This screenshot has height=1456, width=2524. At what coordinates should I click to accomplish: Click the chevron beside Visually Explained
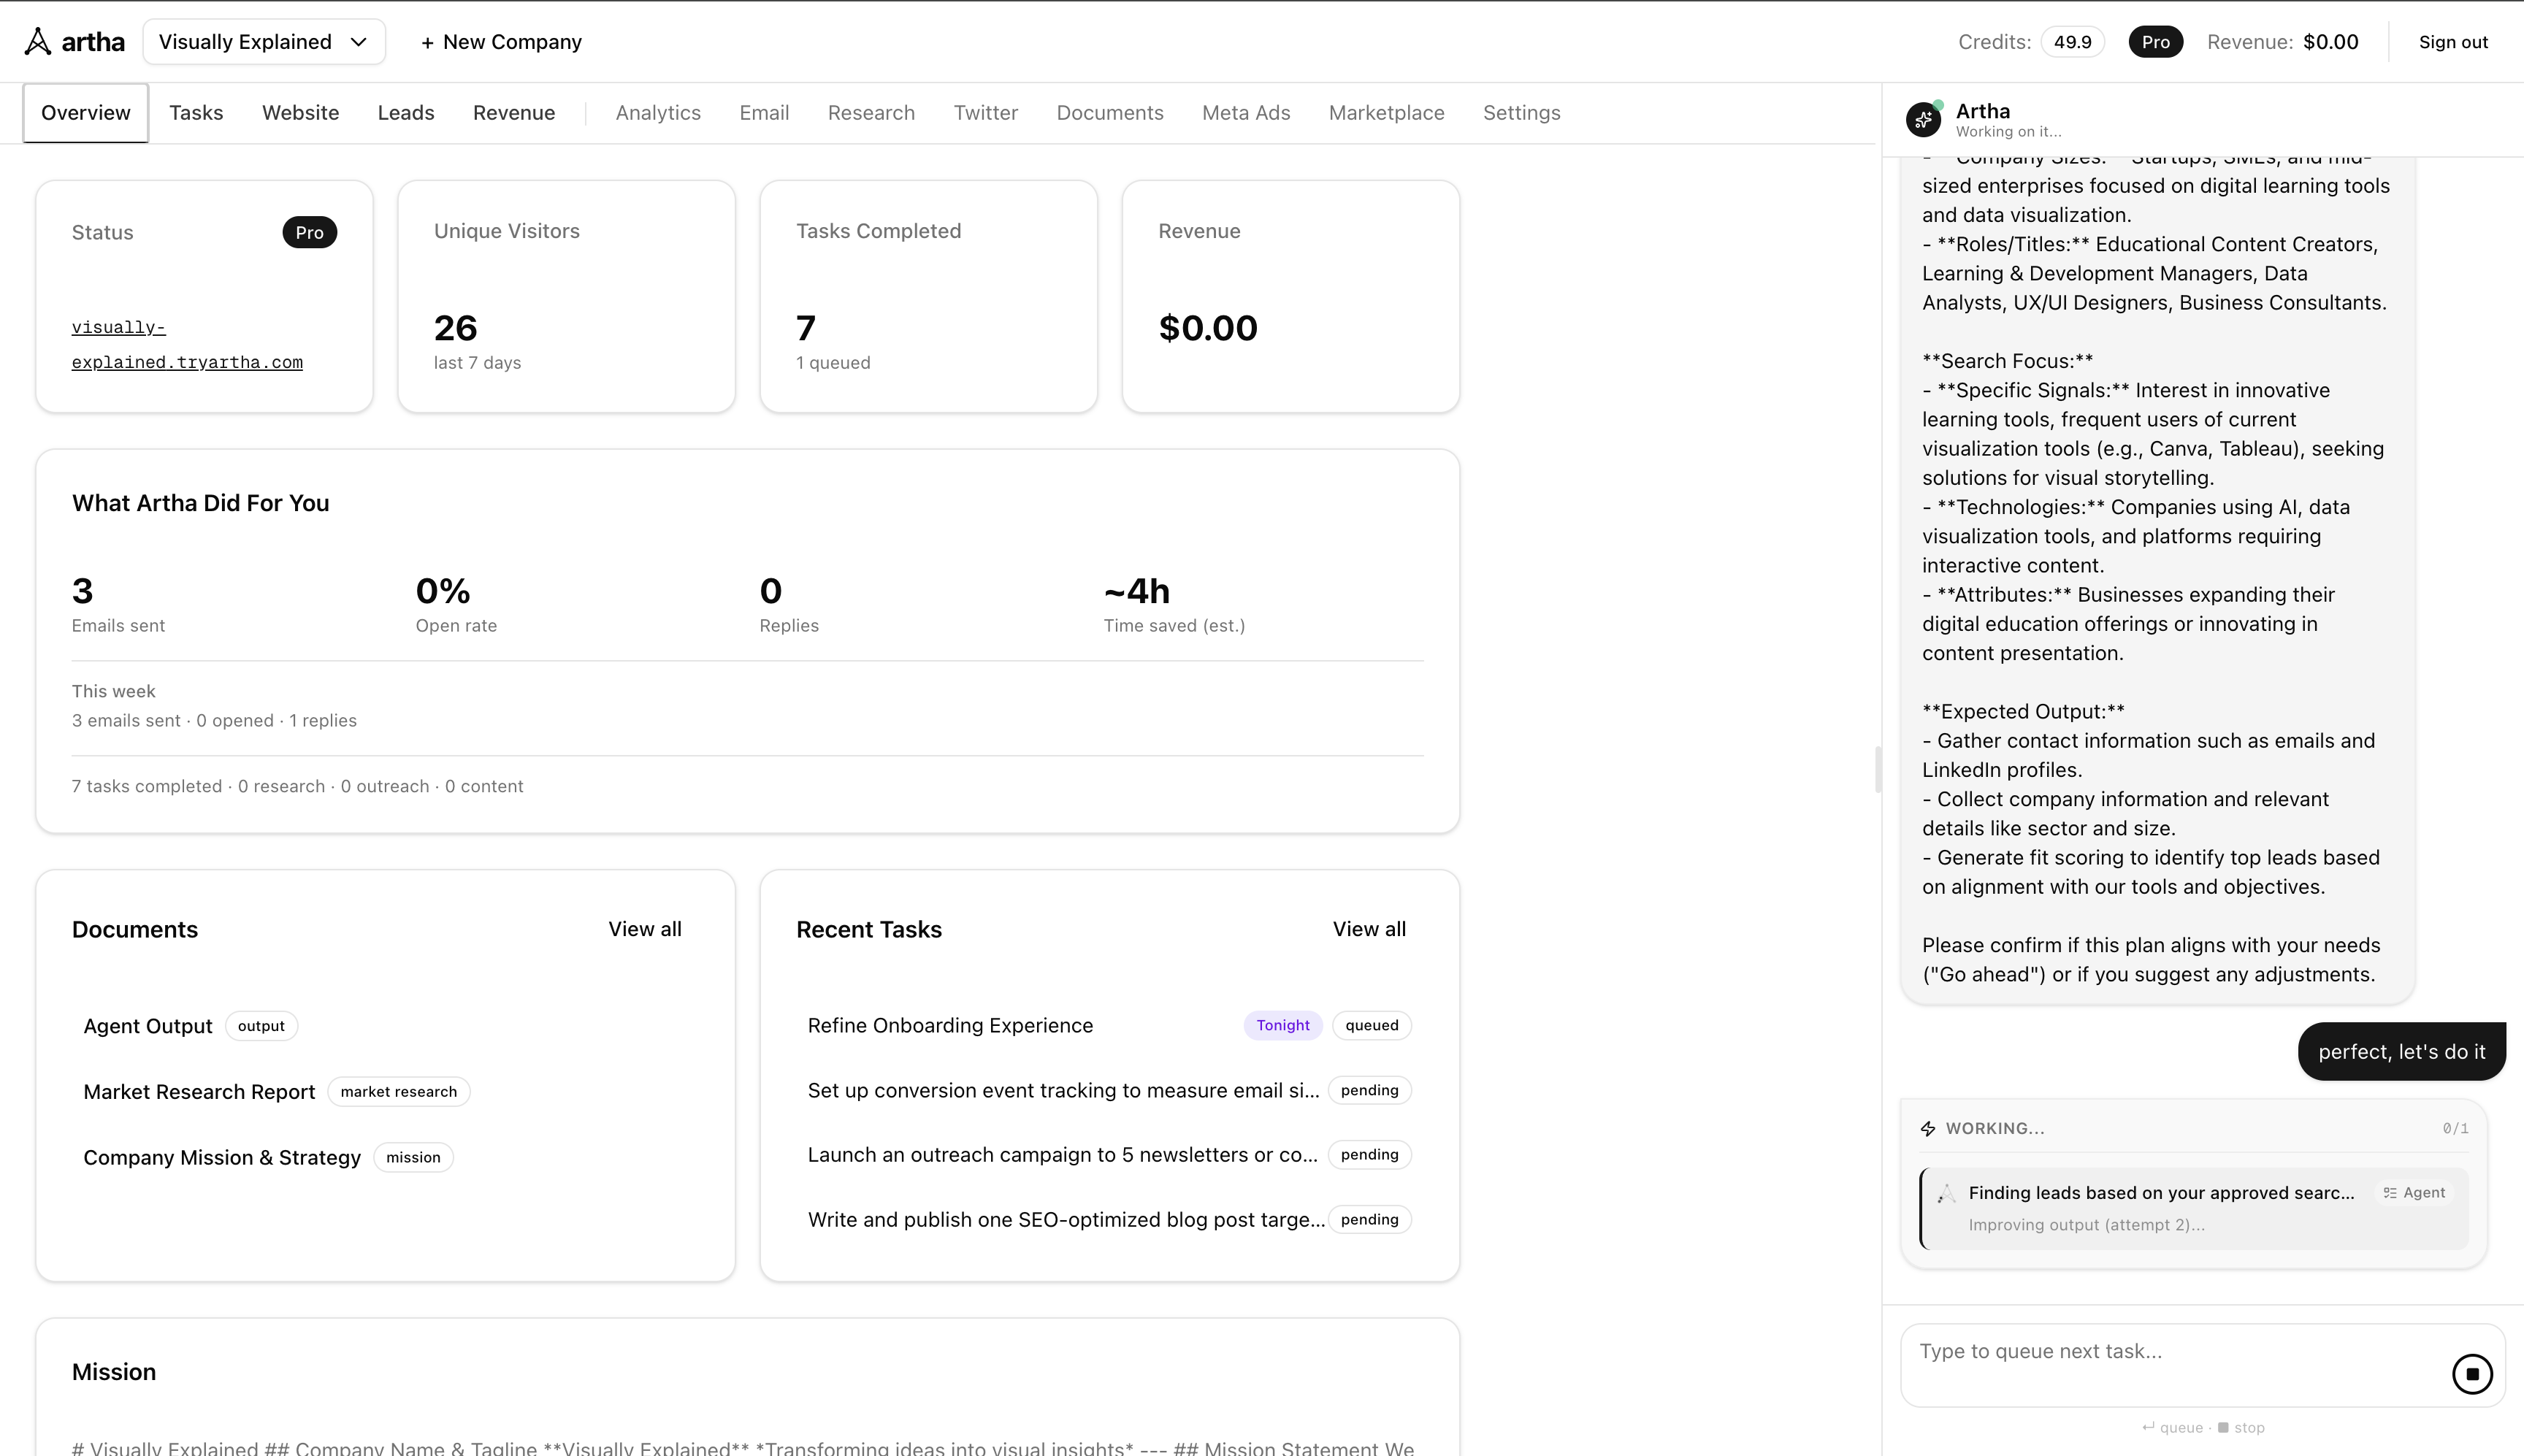tap(359, 42)
